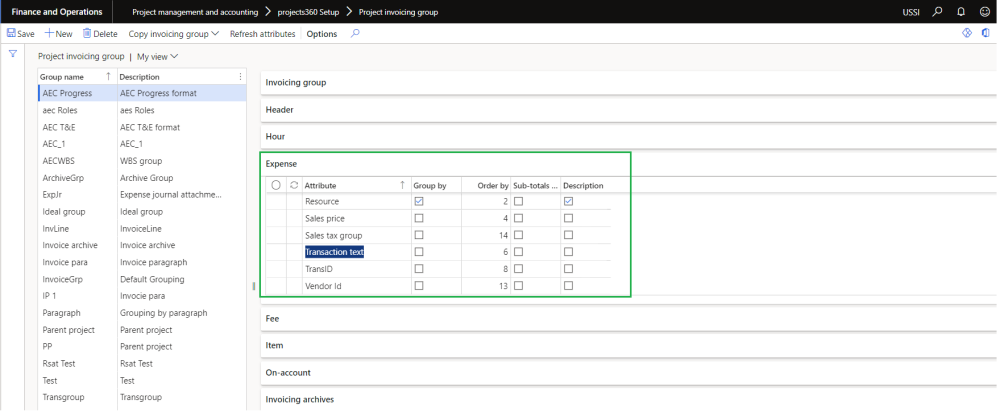1000x420 pixels.
Task: Click the Description column header in group list
Action: click(x=140, y=76)
